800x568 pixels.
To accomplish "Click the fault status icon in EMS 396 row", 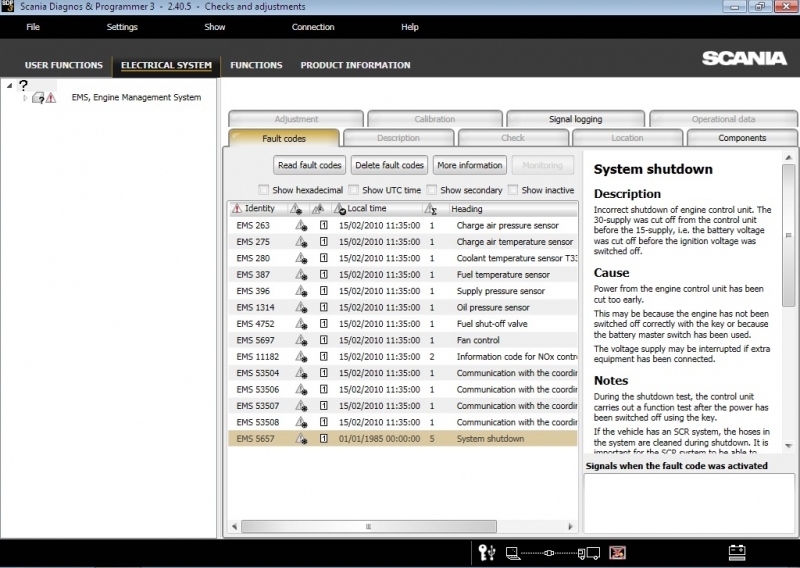I will click(301, 291).
